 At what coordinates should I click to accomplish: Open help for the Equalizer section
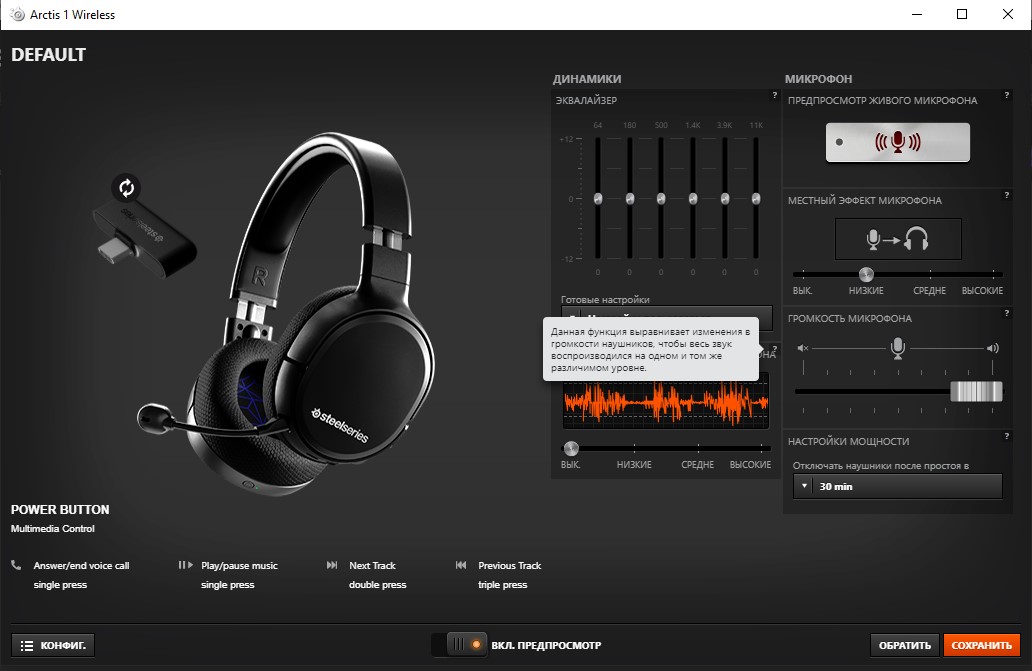pyautogui.click(x=775, y=95)
